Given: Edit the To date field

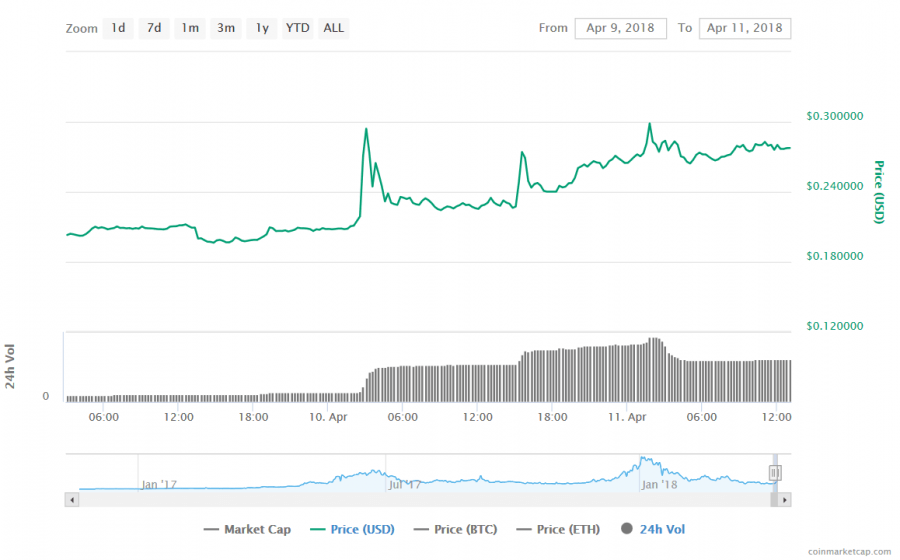Looking at the screenshot, I should (x=744, y=28).
